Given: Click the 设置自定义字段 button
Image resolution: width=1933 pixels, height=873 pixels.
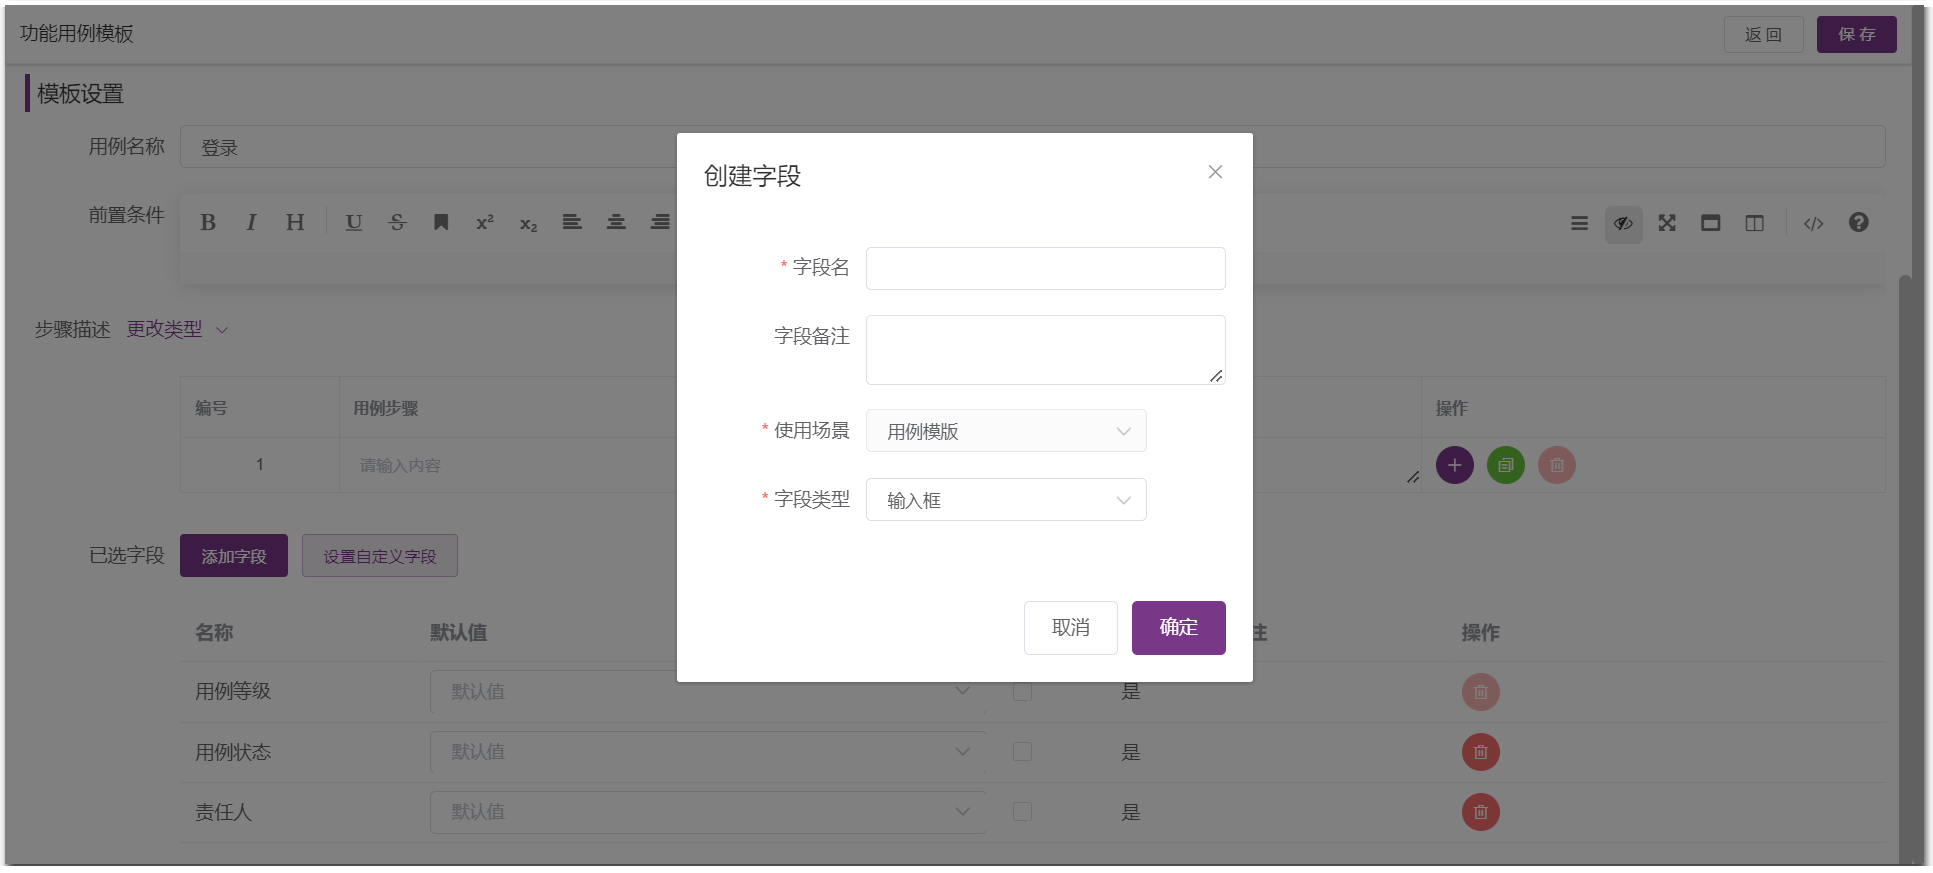Looking at the screenshot, I should [380, 556].
